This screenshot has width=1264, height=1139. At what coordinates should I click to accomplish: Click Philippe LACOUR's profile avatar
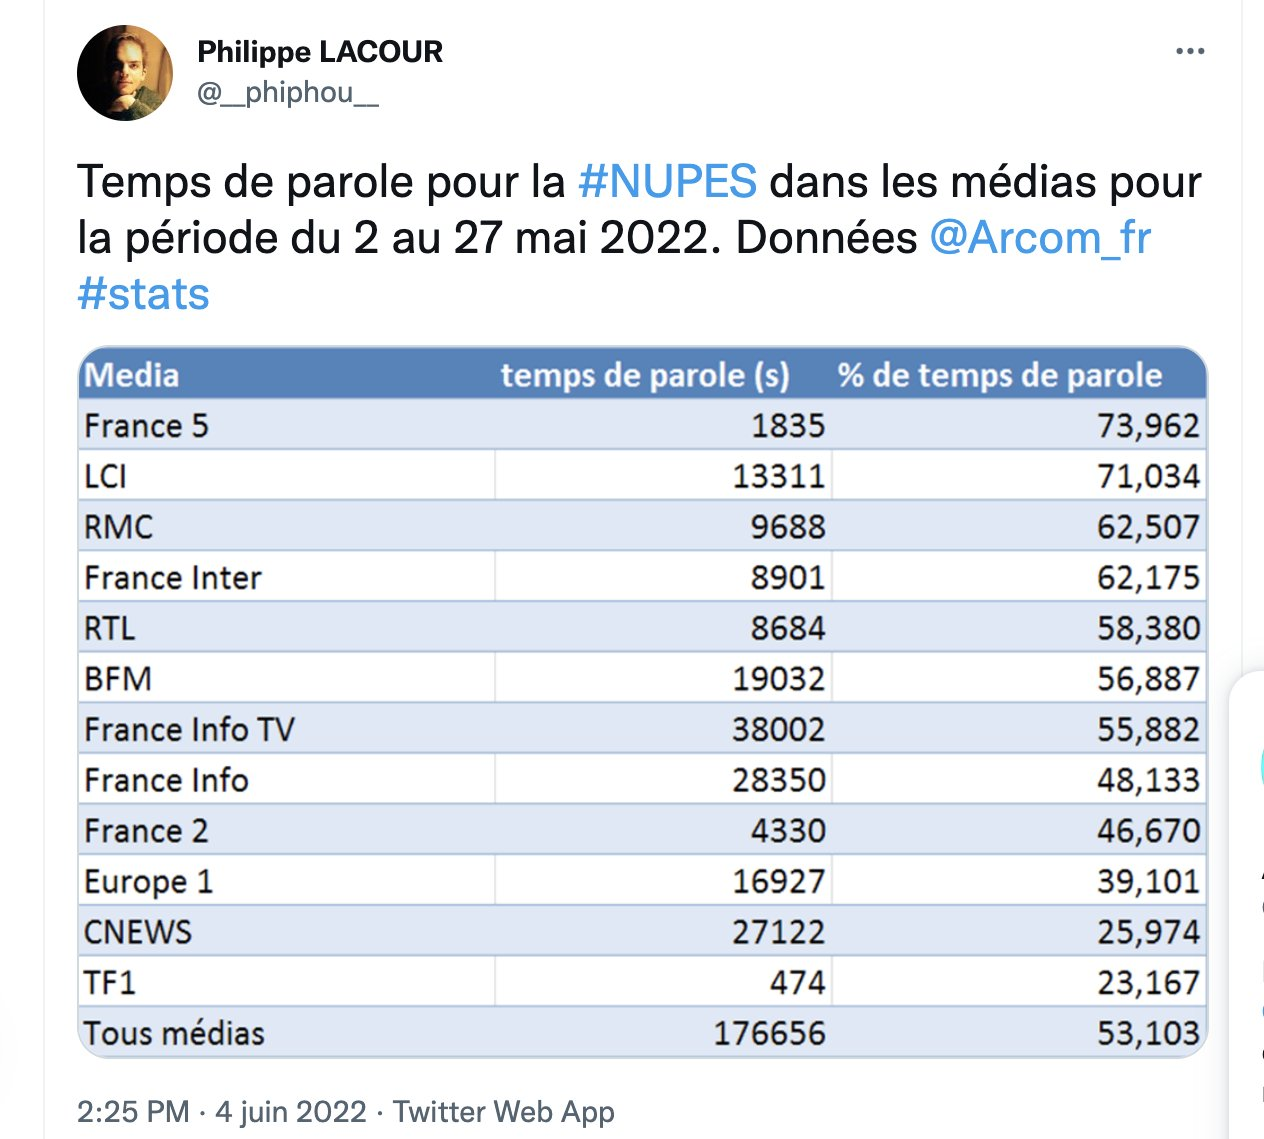pyautogui.click(x=125, y=73)
